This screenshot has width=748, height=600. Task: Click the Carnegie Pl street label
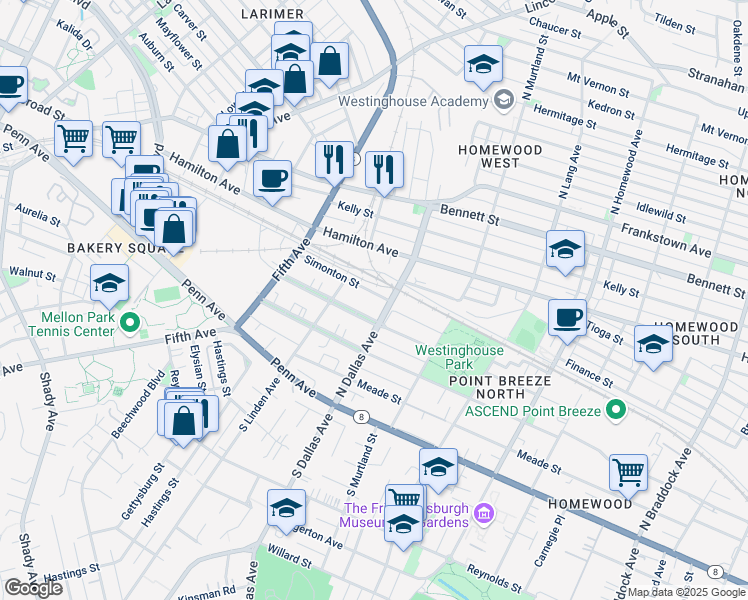(549, 541)
